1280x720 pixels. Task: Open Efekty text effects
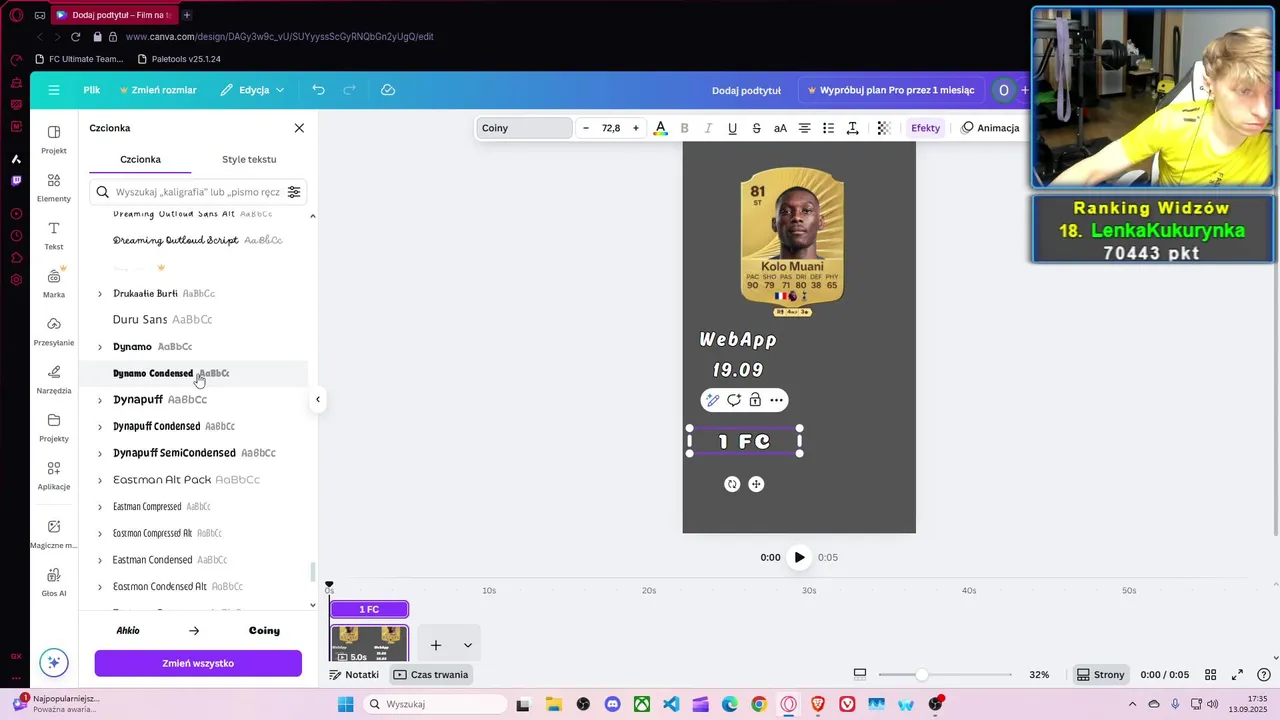coord(925,128)
